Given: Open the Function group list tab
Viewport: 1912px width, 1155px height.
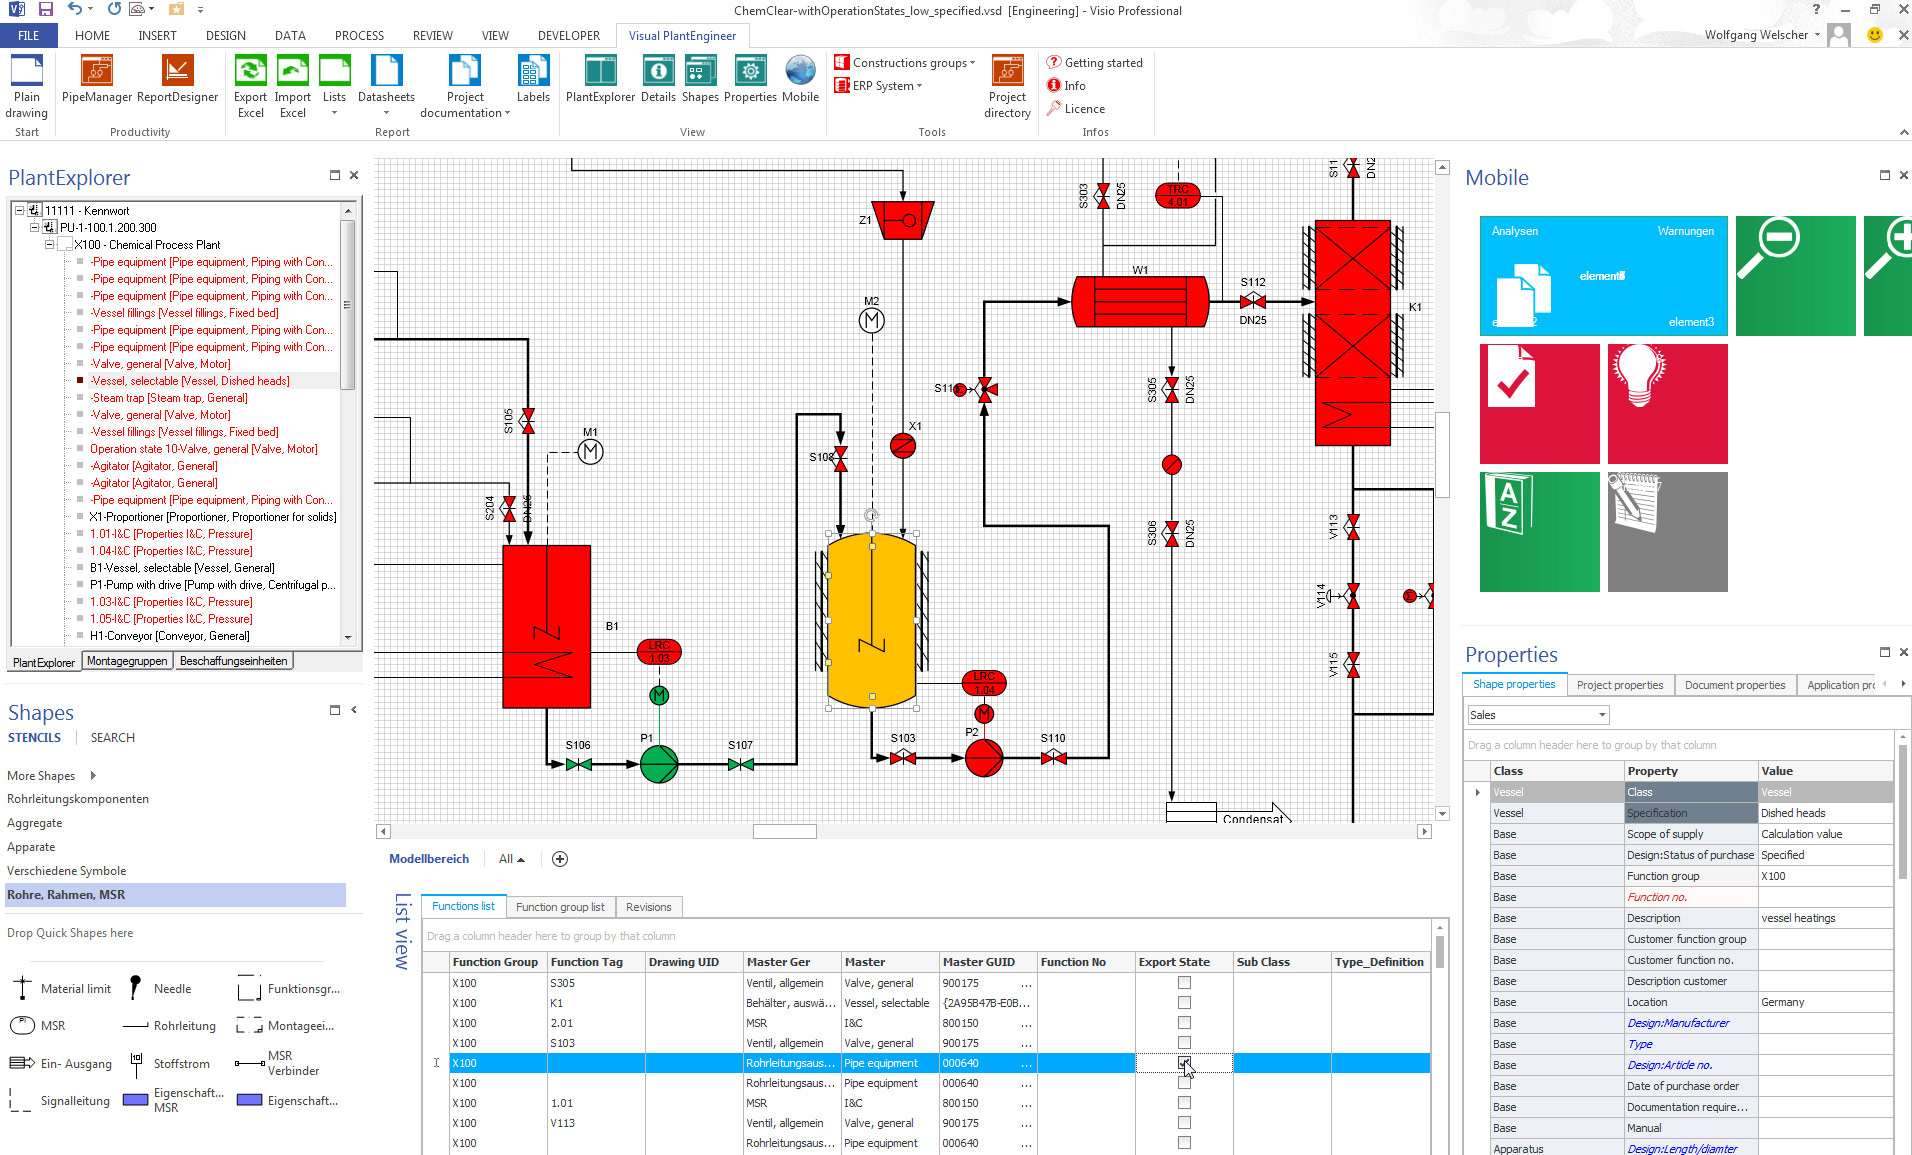Looking at the screenshot, I should click(x=560, y=907).
